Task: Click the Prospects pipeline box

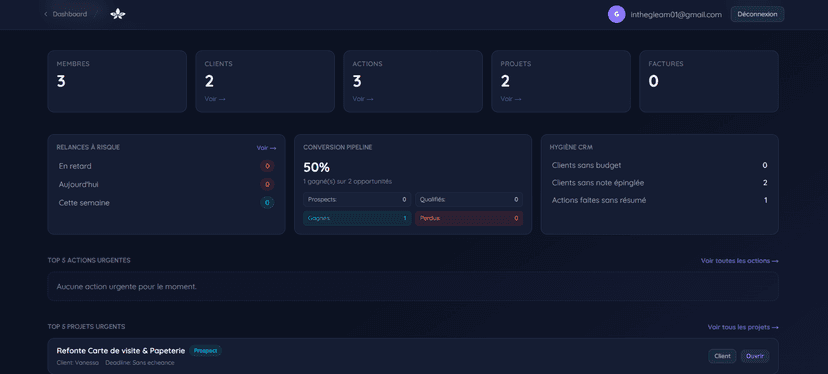Action: (357, 200)
